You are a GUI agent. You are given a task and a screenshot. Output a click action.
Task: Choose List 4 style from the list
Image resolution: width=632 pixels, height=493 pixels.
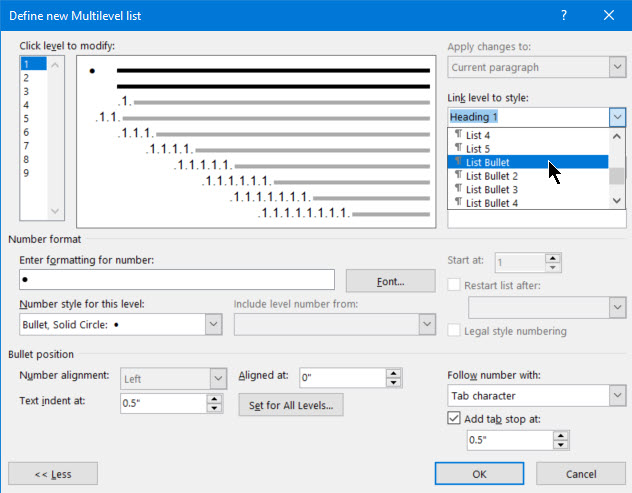[x=528, y=135]
